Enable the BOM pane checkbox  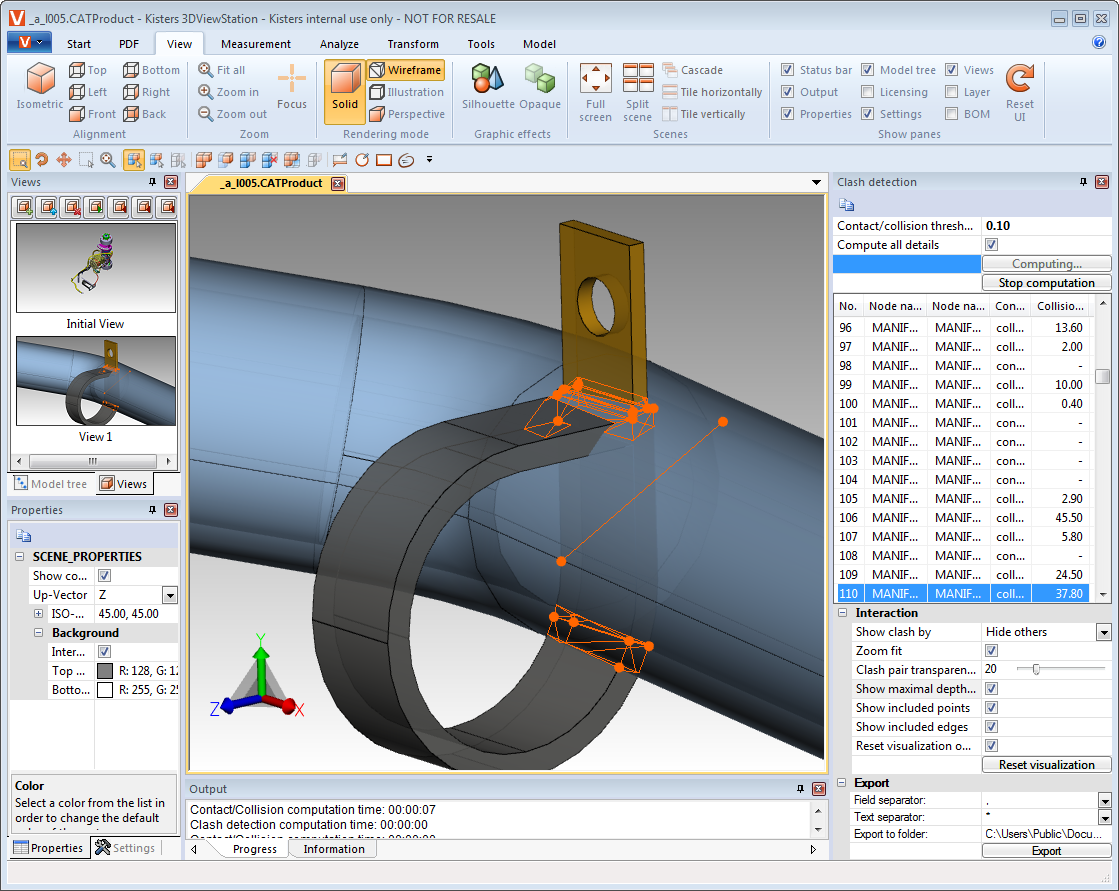click(951, 114)
